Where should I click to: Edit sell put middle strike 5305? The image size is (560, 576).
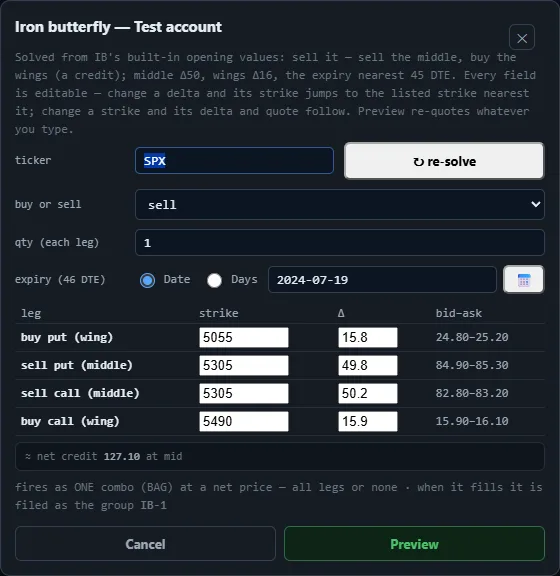click(x=244, y=365)
